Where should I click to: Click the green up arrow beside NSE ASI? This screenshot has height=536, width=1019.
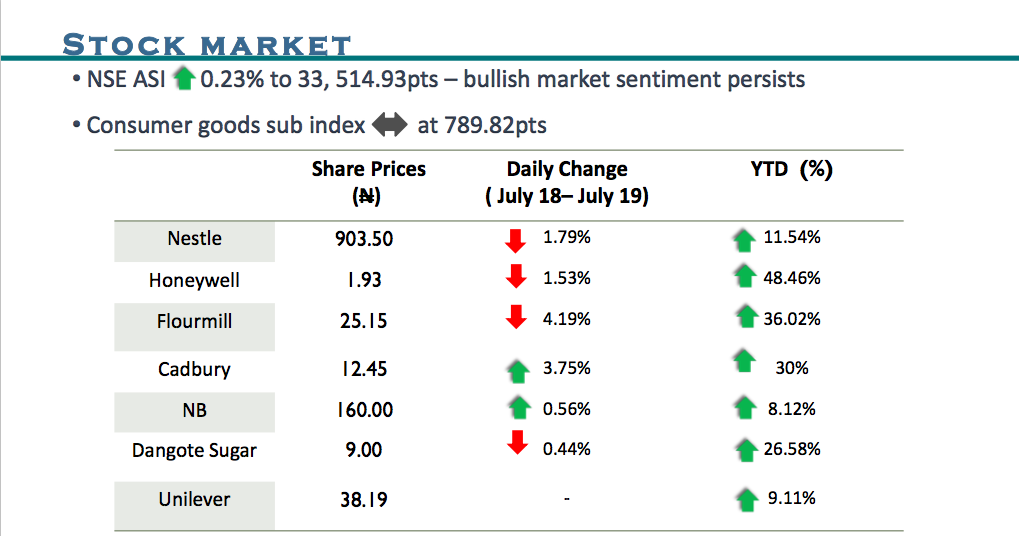[183, 79]
